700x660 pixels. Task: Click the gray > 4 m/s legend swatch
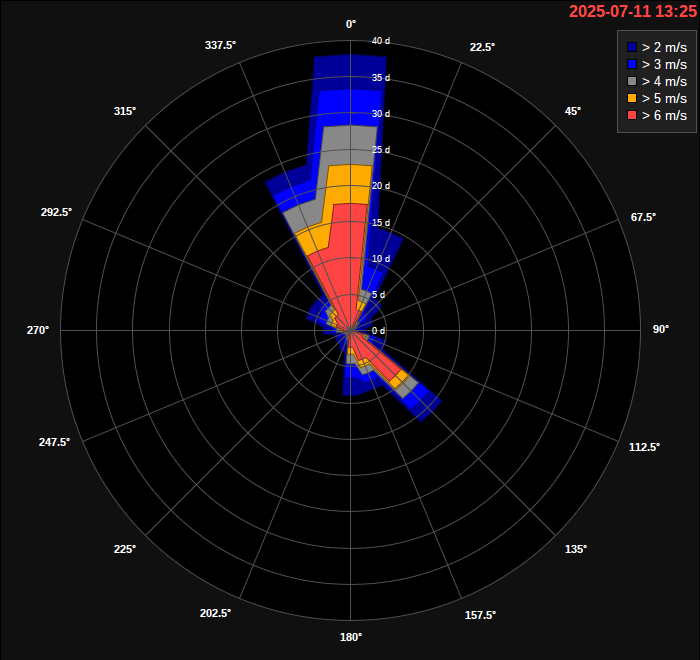click(x=632, y=81)
